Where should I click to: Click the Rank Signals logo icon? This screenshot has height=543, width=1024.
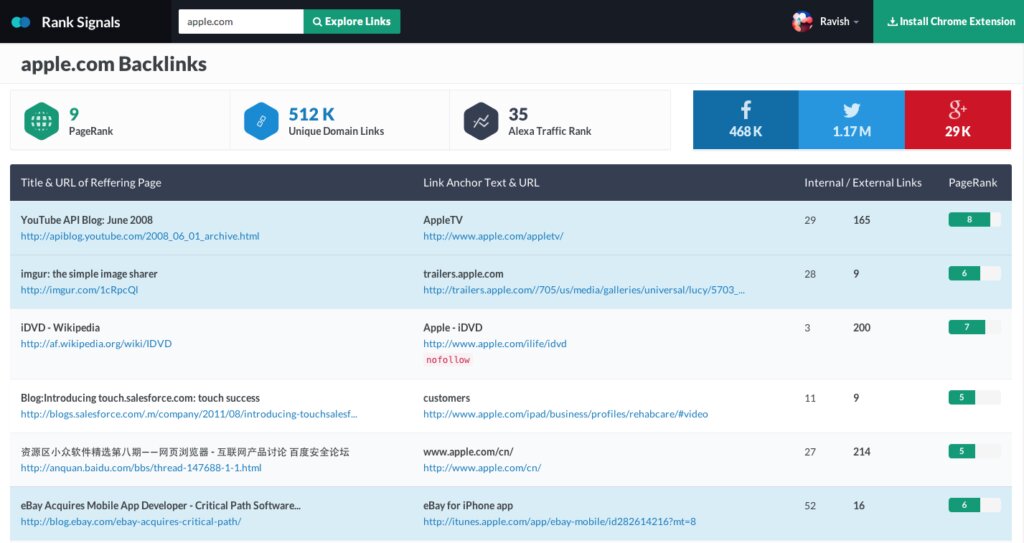point(21,22)
